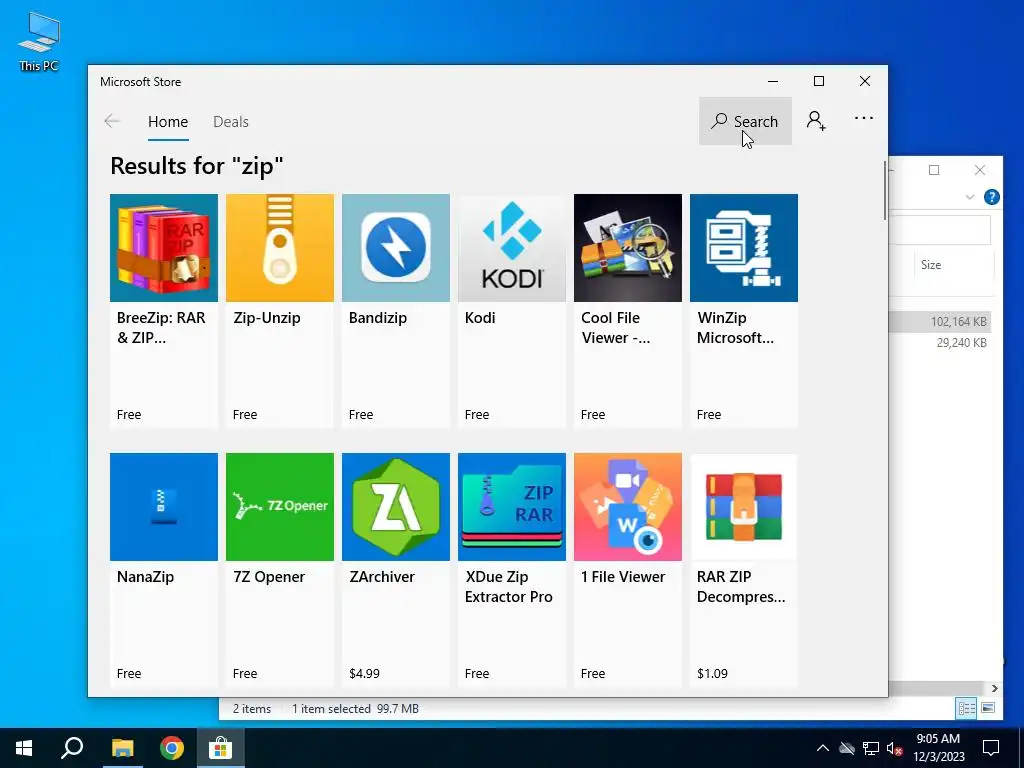Go back with the Store back arrow

click(112, 121)
